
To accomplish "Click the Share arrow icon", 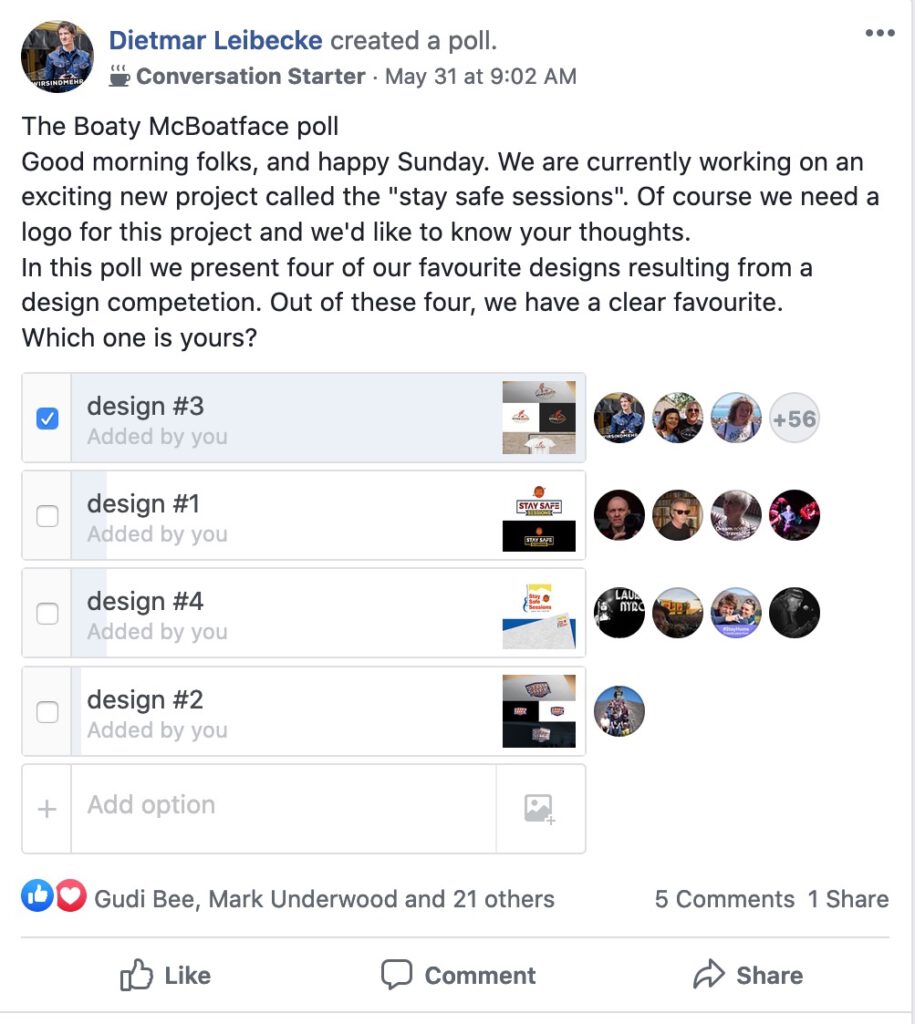I will tap(709, 974).
